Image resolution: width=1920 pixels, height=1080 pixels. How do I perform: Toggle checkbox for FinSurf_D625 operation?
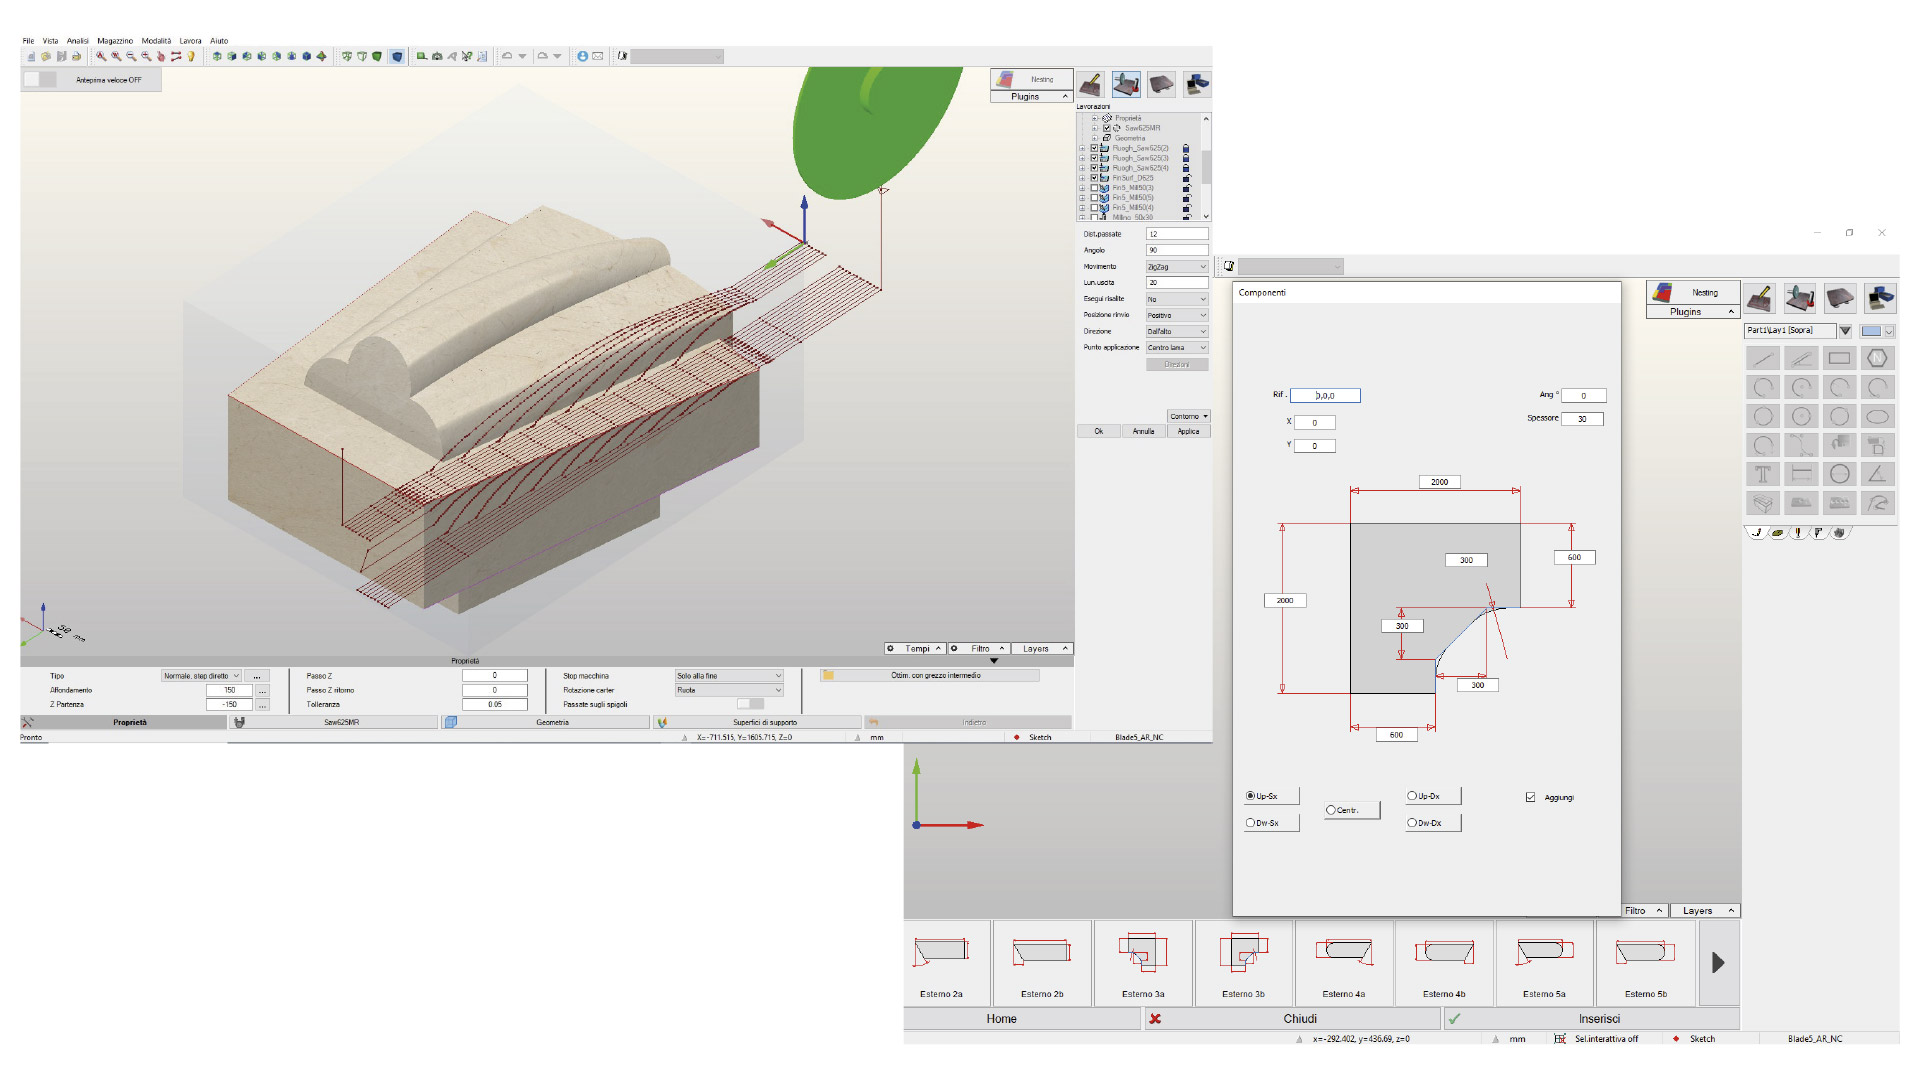[1094, 178]
